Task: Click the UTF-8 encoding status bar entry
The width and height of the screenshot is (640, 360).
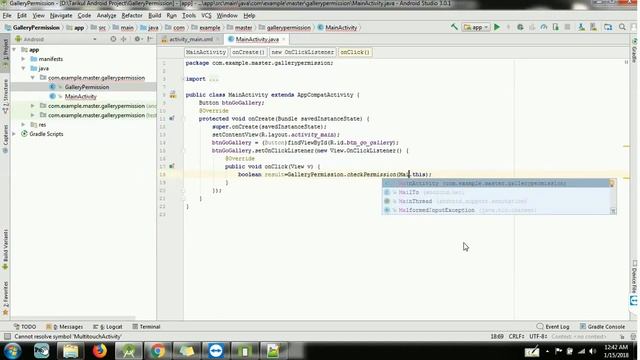Action: point(538,336)
